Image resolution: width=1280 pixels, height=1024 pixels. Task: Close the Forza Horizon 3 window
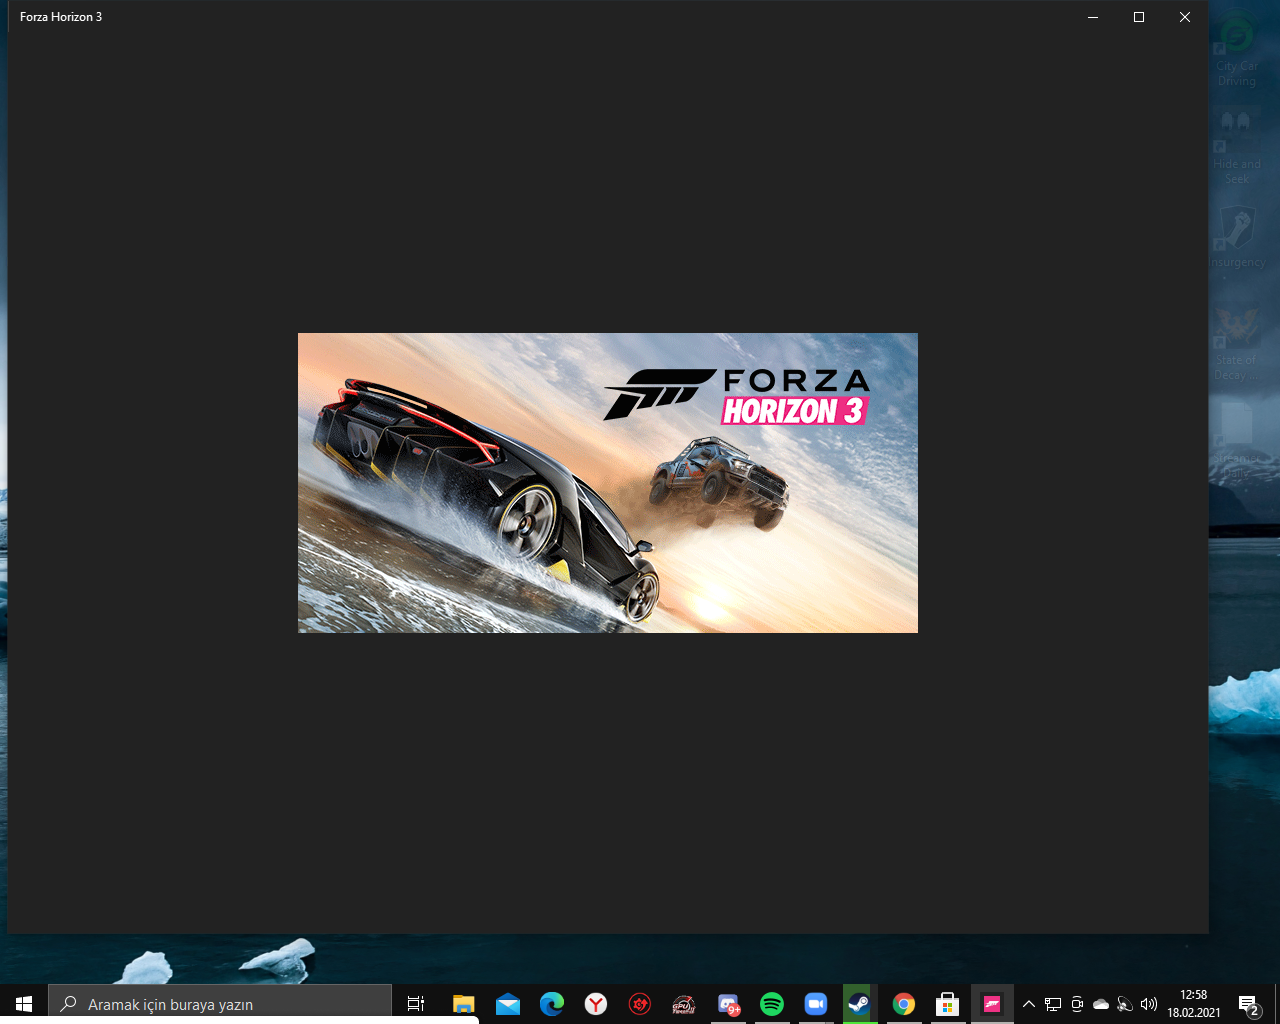pos(1185,17)
